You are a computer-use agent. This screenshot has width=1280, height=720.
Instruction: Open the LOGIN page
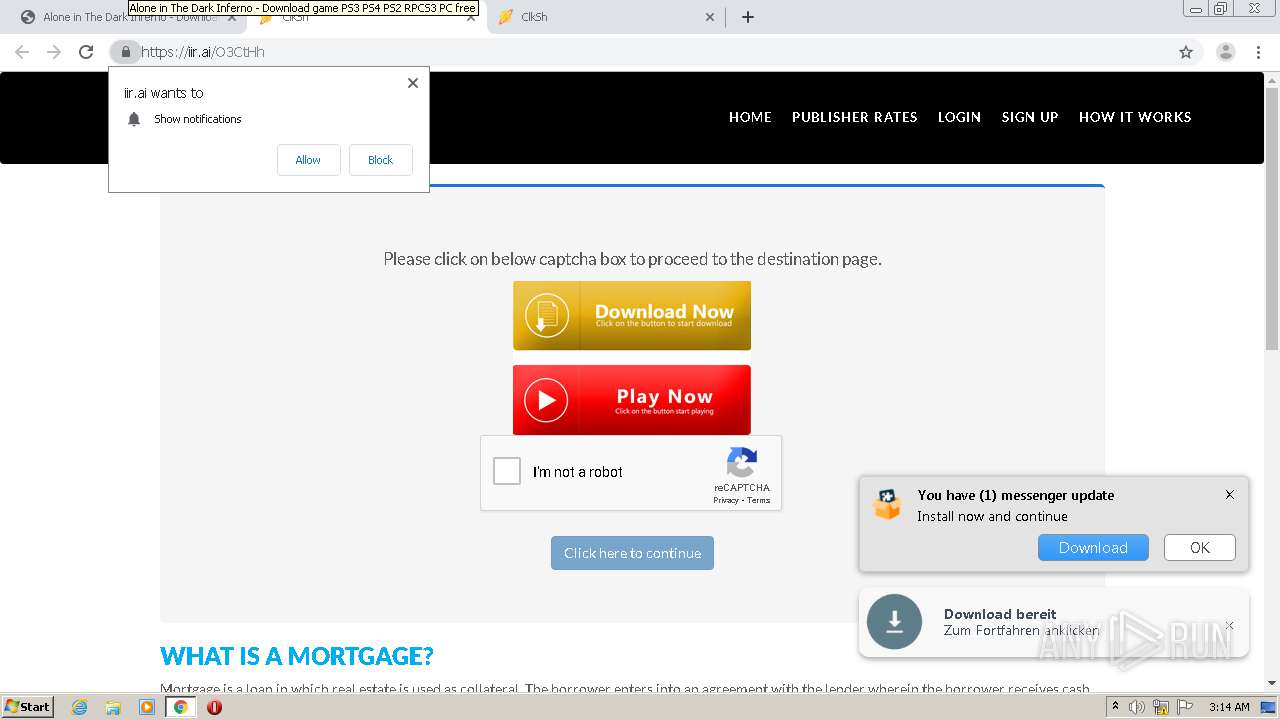point(959,117)
